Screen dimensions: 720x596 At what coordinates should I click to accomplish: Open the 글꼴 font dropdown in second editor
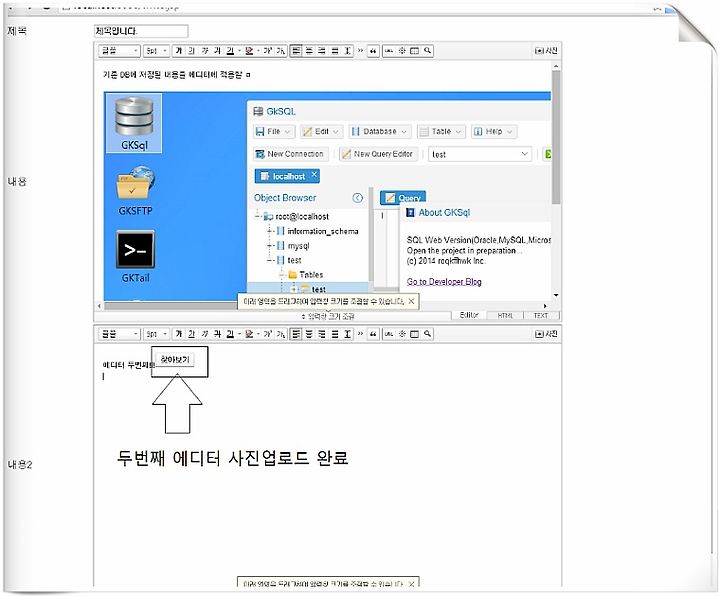pos(118,334)
